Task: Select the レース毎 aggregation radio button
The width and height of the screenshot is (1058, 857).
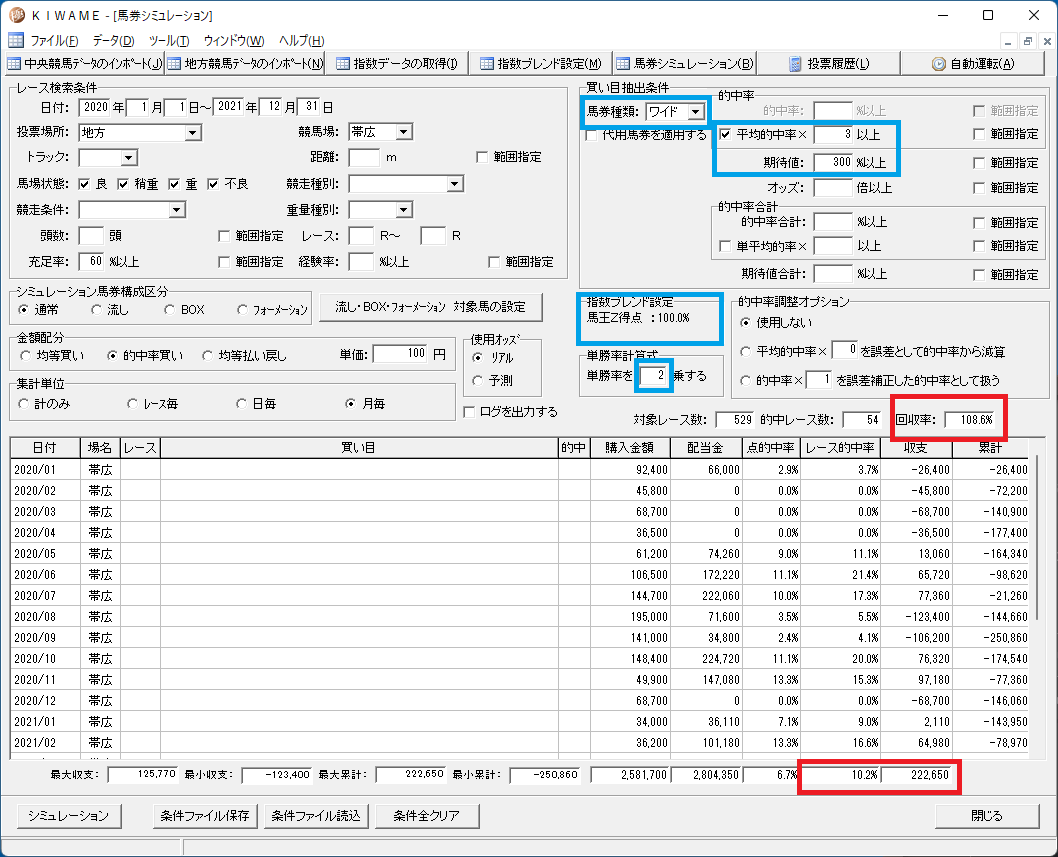Action: click(x=133, y=404)
